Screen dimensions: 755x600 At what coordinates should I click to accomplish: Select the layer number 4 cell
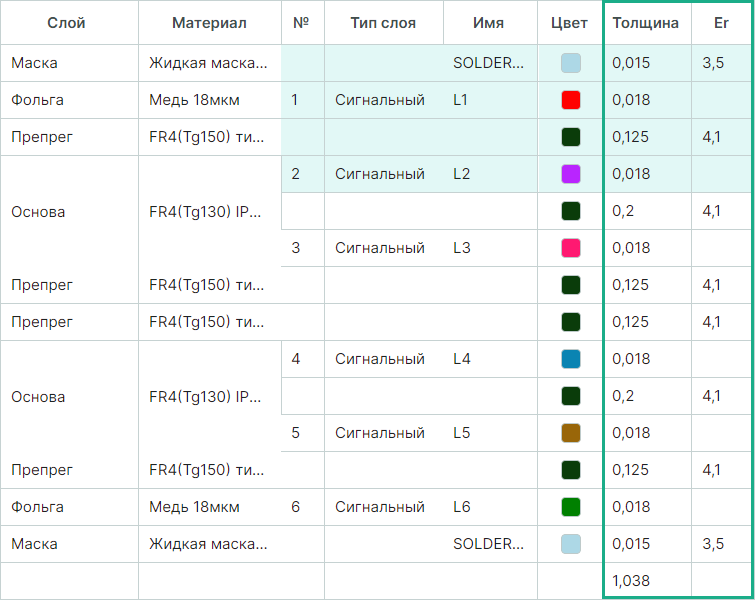point(296,359)
